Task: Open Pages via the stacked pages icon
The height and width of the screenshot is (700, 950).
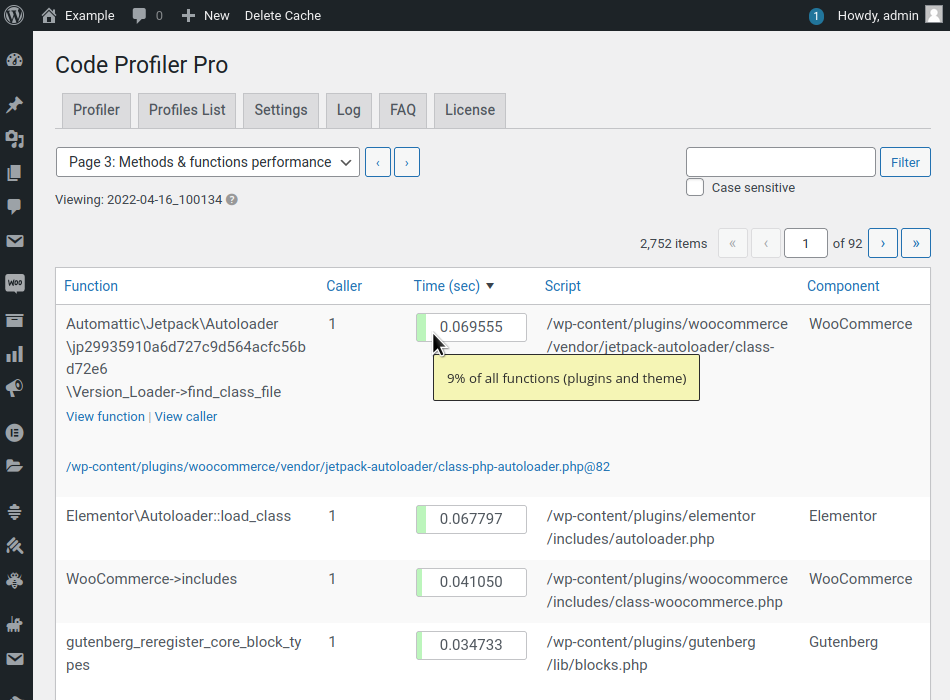Action: point(15,173)
